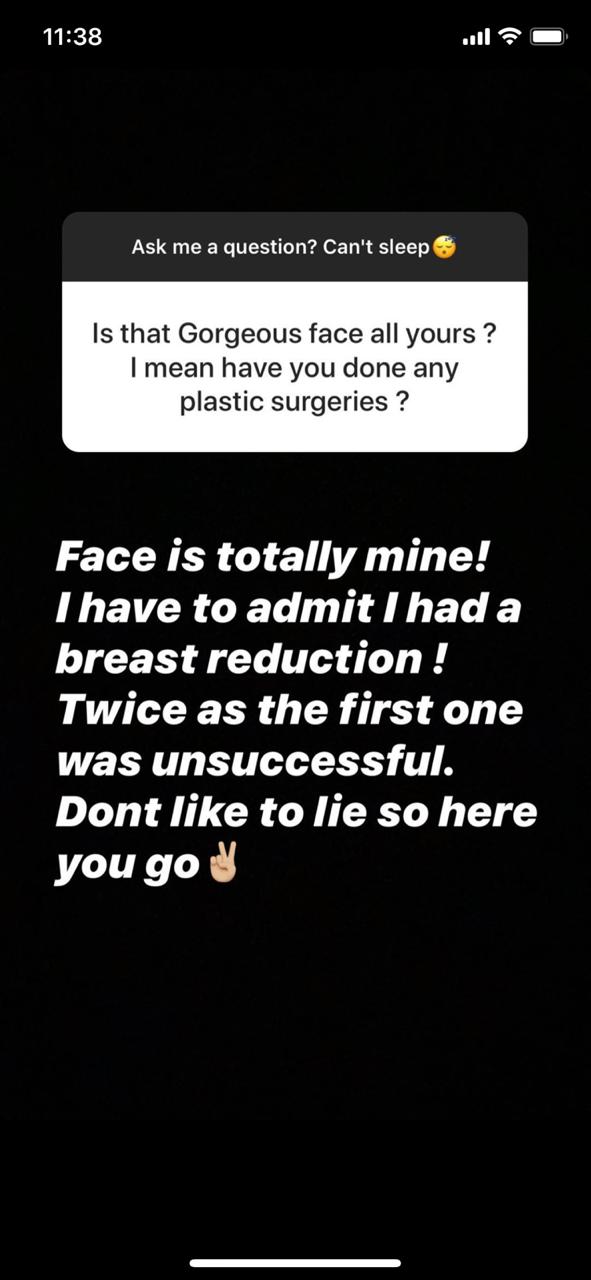The image size is (591, 1280).
Task: Tap the 'I have to admit I had a' line
Action: click(x=288, y=609)
